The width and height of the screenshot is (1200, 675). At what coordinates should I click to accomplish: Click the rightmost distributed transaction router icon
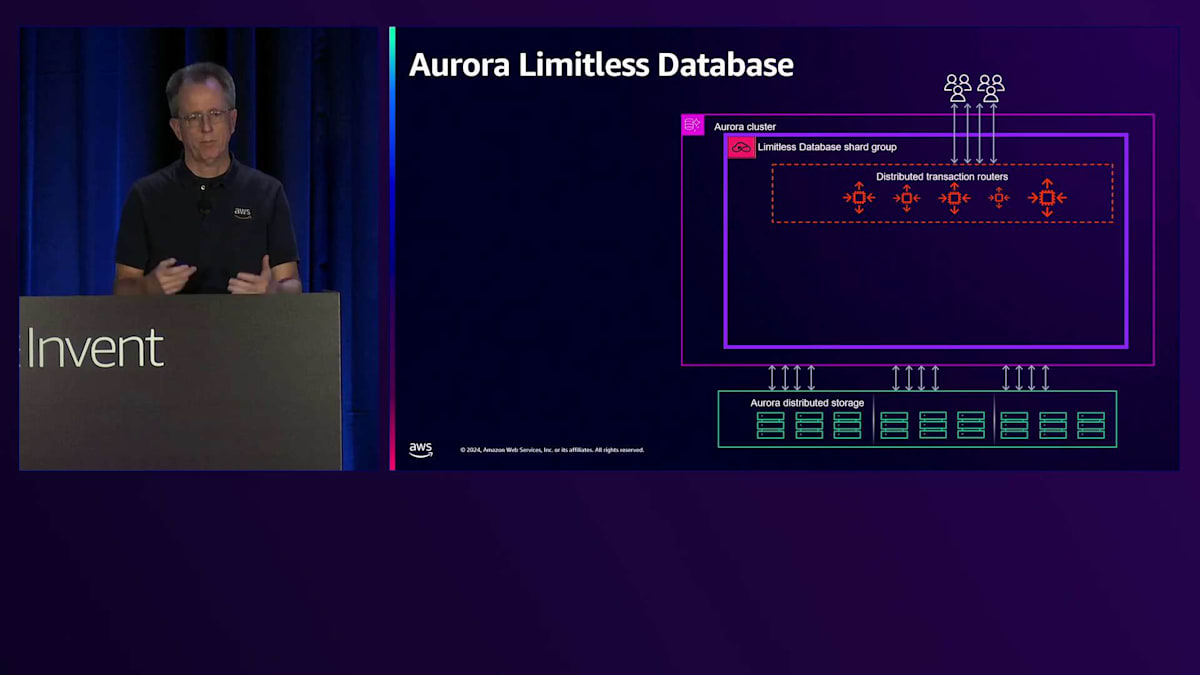pos(1047,198)
